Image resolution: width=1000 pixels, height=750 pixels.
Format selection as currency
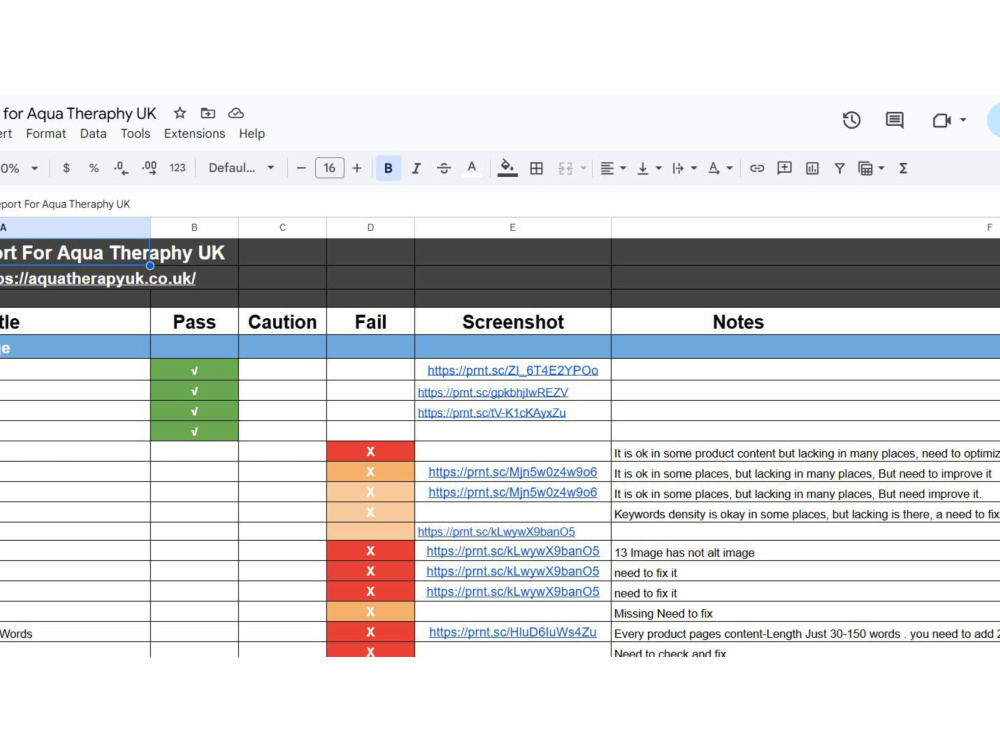(66, 168)
